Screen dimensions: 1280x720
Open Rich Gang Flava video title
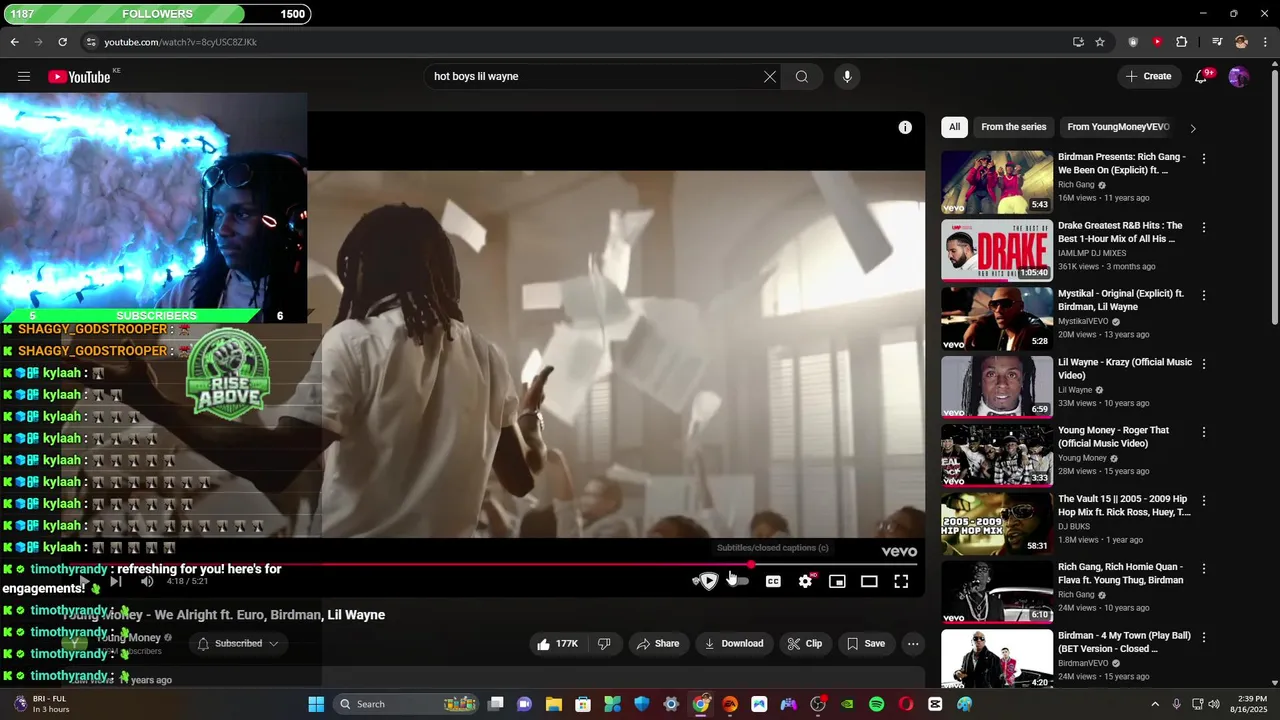coord(1120,573)
